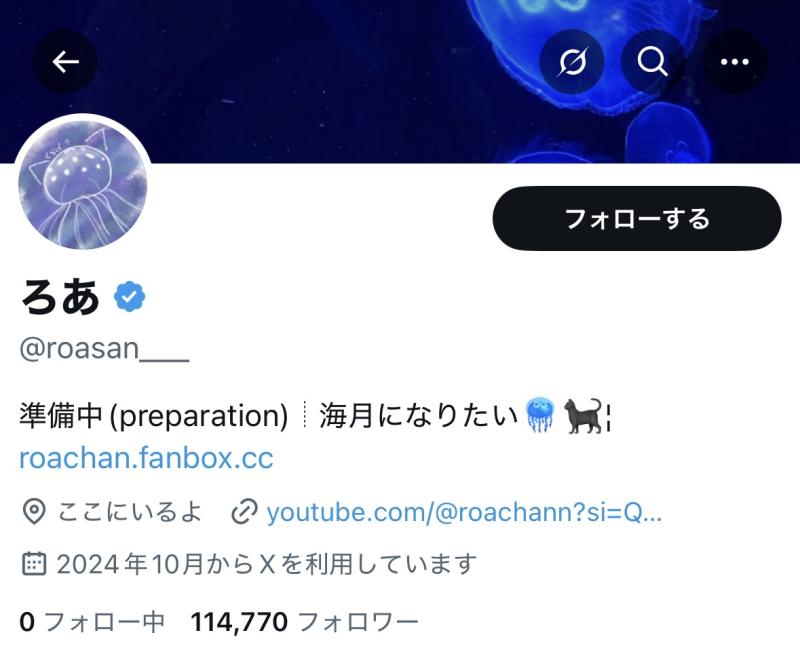The height and width of the screenshot is (652, 800).
Task: Tap the bio text 準備中 (preparation)
Action: [154, 415]
